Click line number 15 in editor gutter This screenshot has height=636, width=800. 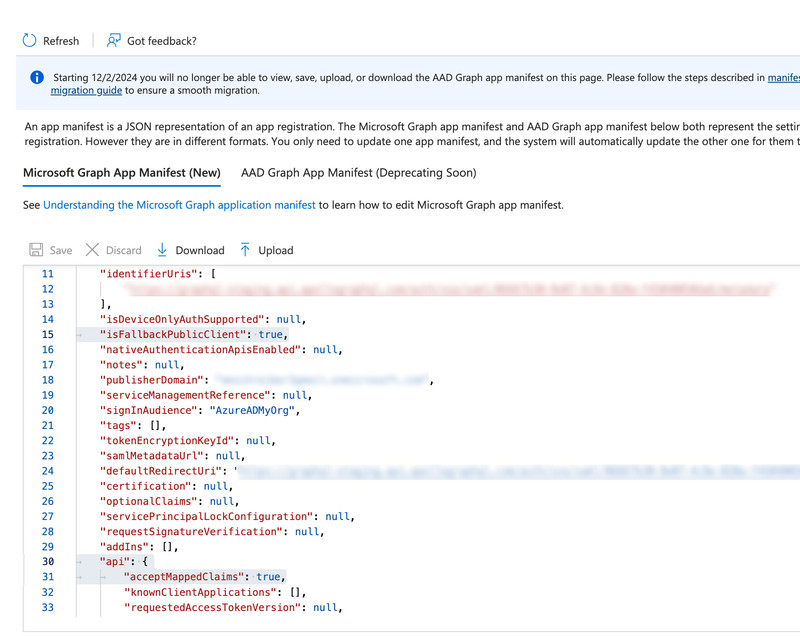pos(48,335)
